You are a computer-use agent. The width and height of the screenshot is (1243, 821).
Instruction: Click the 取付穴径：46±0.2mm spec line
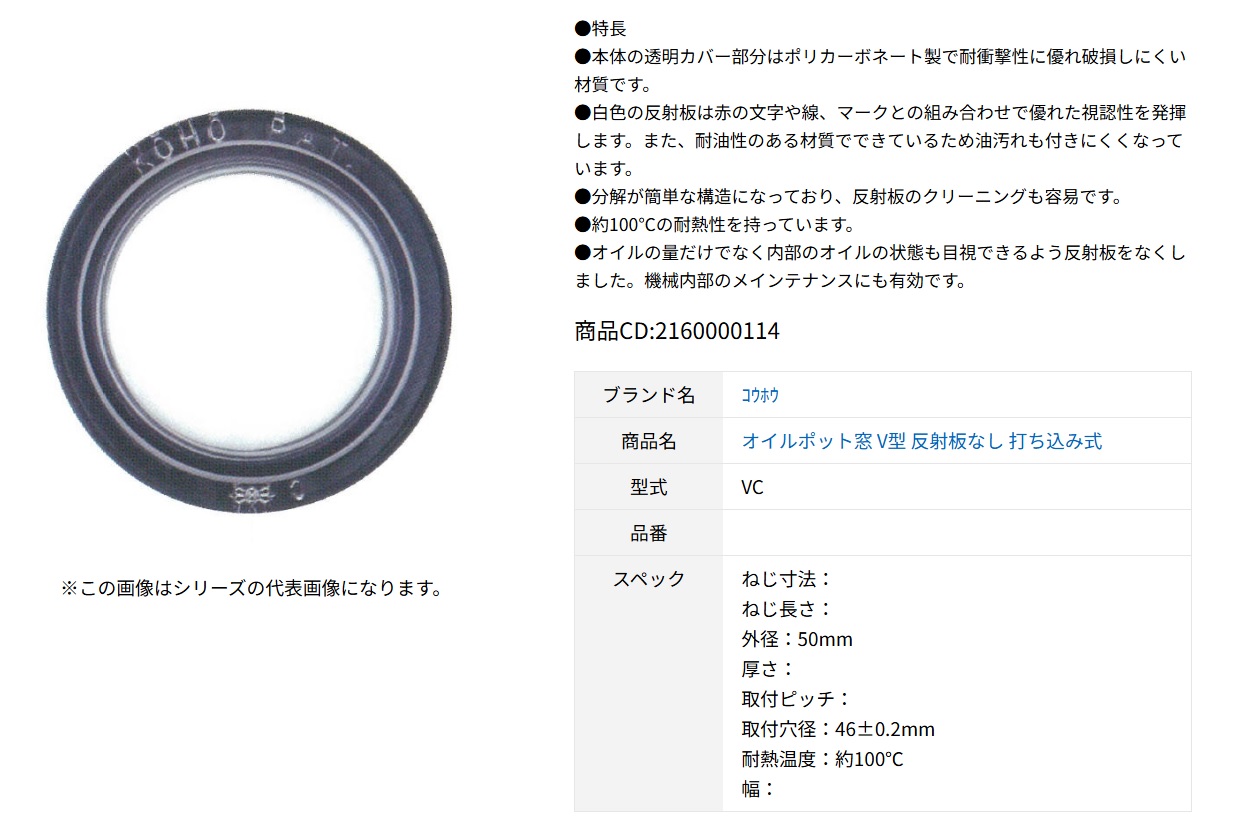838,729
